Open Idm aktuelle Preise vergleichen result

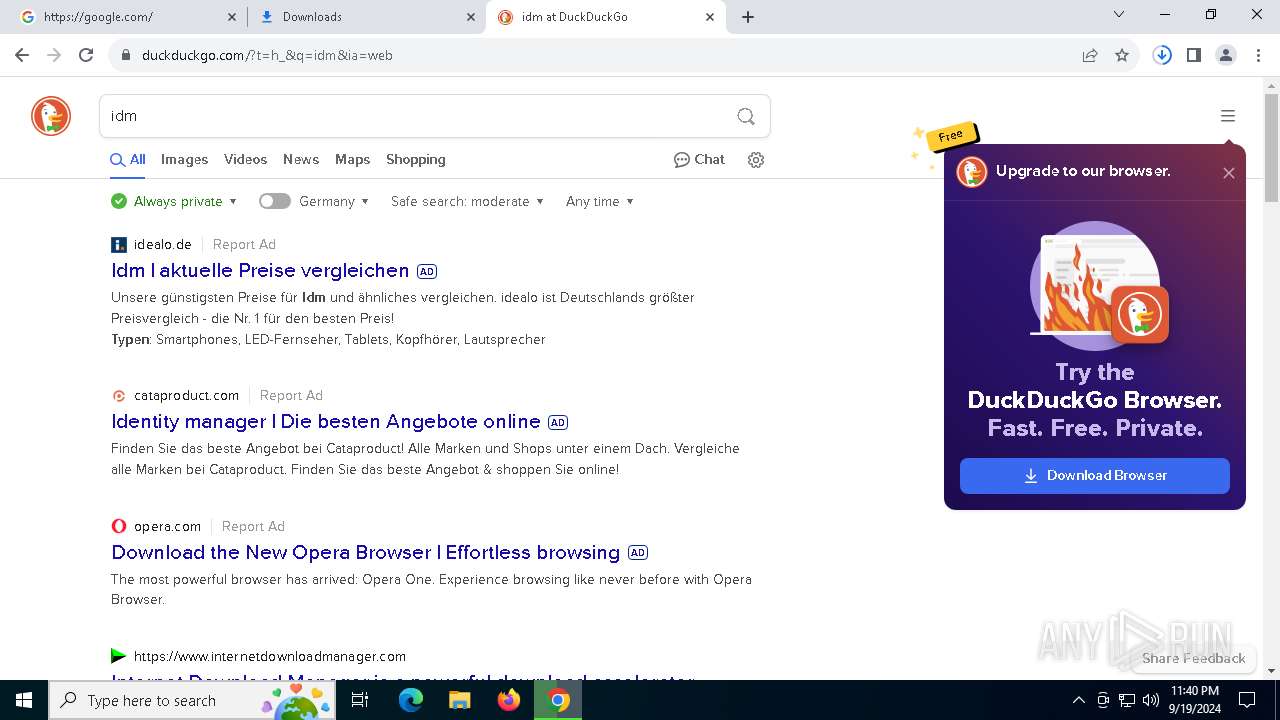coord(260,271)
